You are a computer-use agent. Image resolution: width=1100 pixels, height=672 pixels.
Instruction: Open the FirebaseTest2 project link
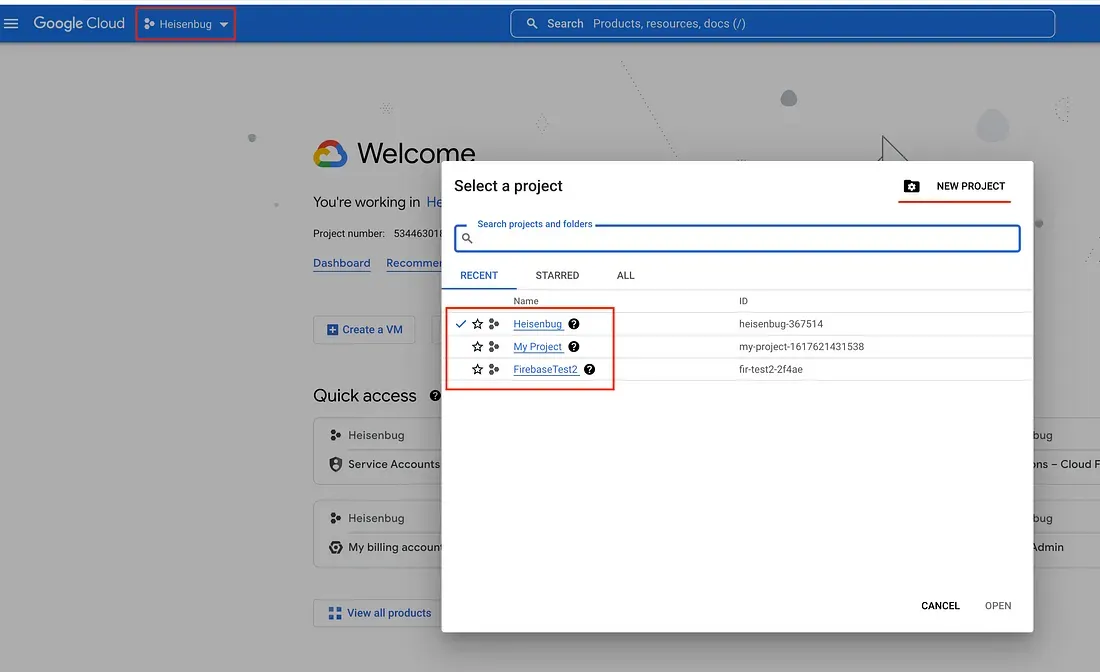[x=545, y=370]
